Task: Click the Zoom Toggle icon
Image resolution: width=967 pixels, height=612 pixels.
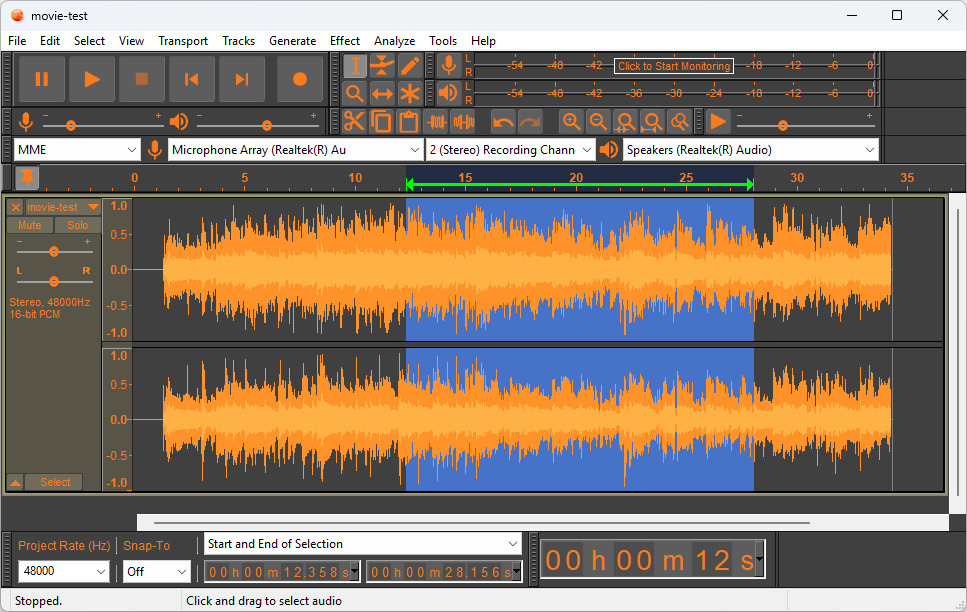Action: [x=680, y=122]
